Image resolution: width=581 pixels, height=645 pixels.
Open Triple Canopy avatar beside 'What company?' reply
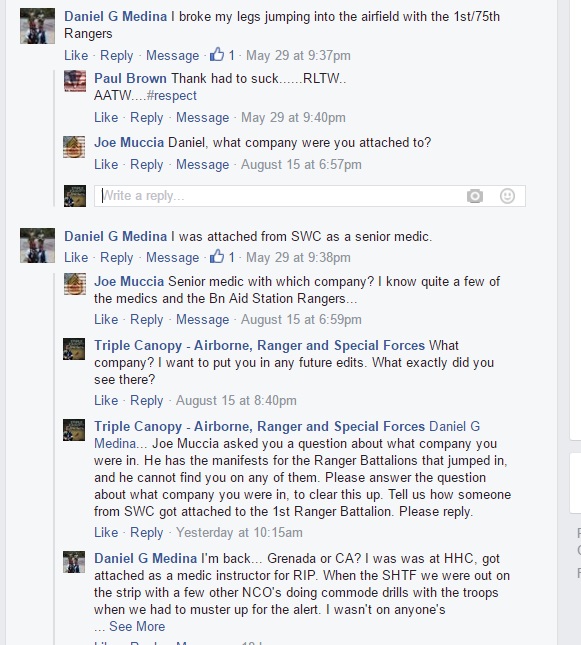click(74, 349)
